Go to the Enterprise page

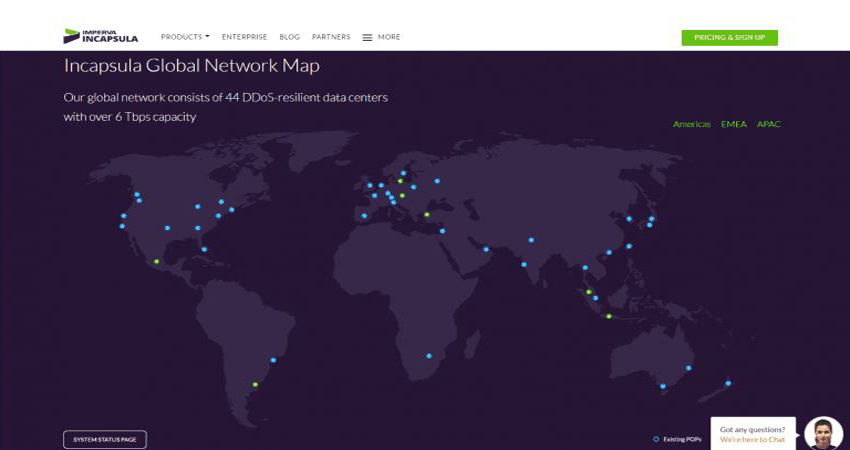244,37
